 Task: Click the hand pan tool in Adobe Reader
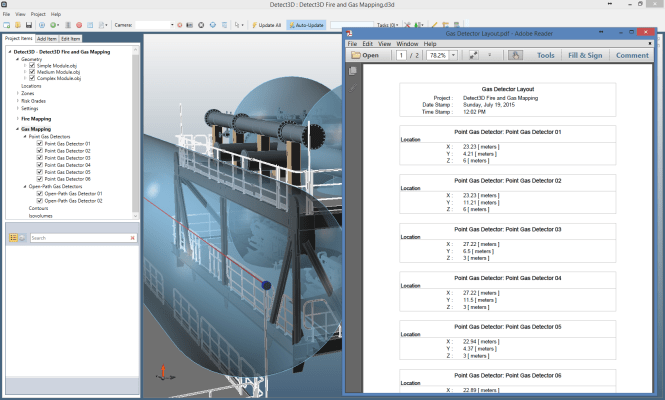[x=515, y=56]
